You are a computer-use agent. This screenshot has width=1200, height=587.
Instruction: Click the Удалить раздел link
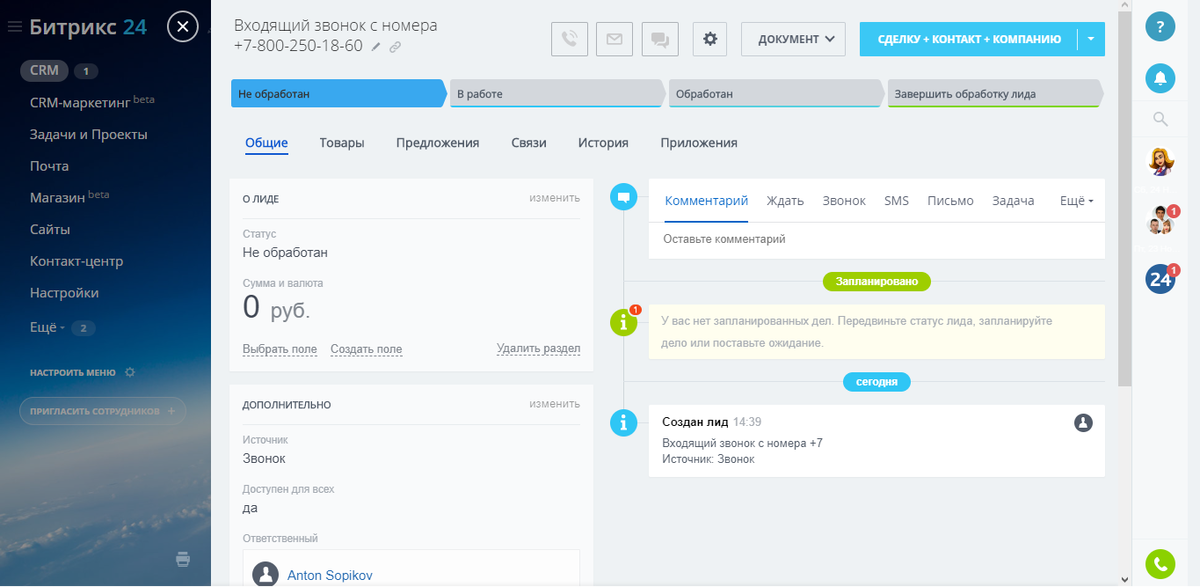click(539, 349)
